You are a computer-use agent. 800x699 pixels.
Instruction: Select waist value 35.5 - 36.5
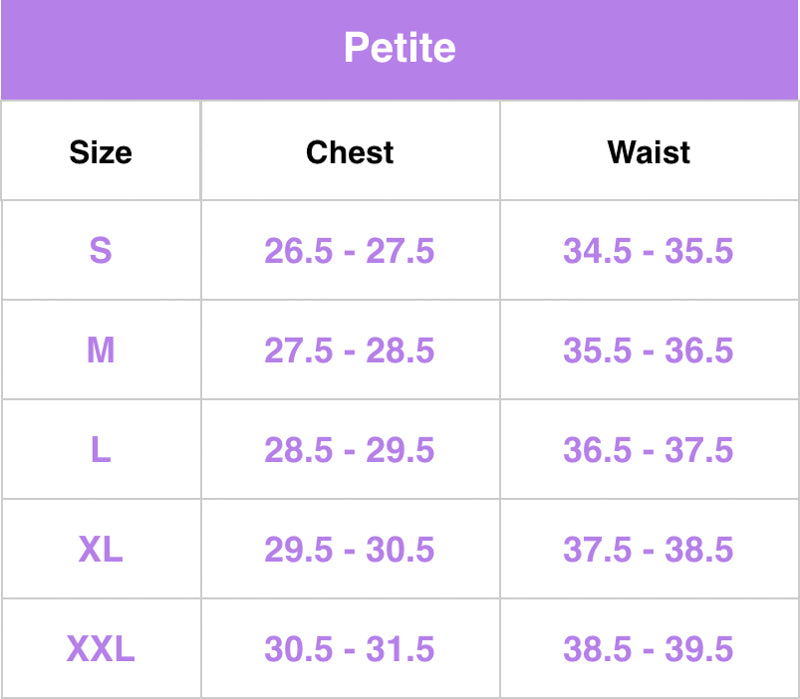click(648, 350)
